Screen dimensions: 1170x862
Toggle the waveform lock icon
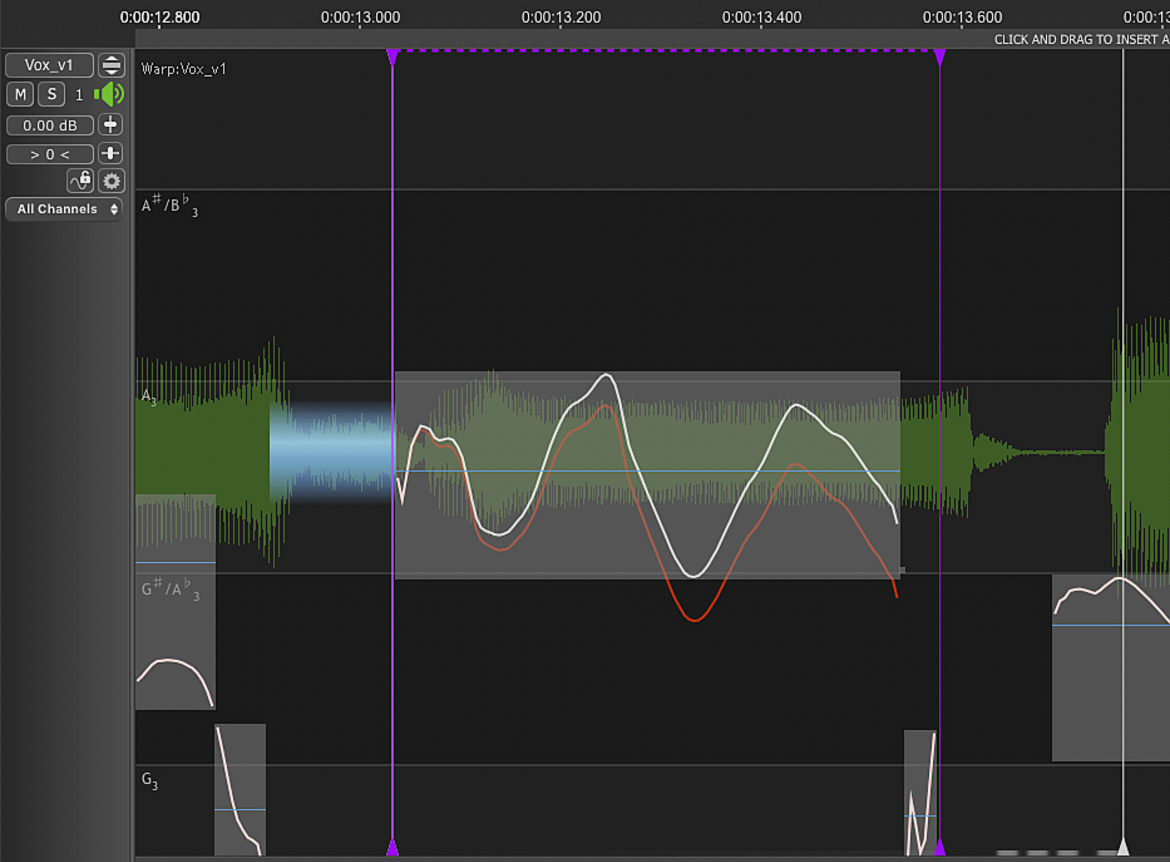pyautogui.click(x=81, y=180)
